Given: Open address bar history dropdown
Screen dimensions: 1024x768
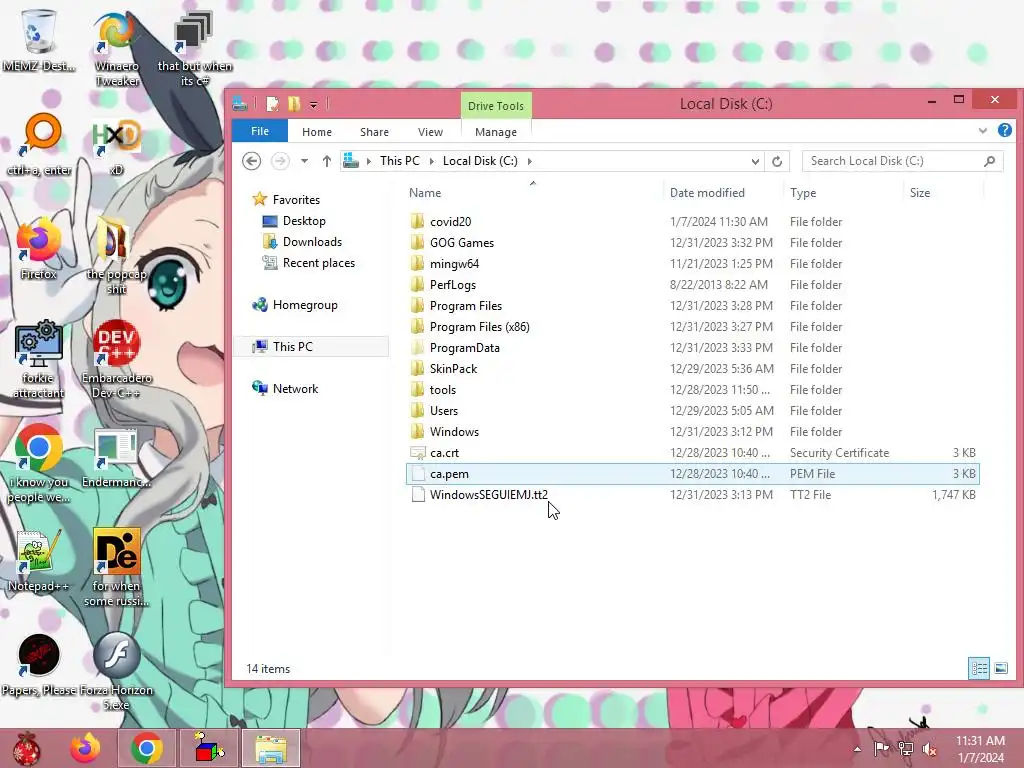Looking at the screenshot, I should click(x=755, y=161).
